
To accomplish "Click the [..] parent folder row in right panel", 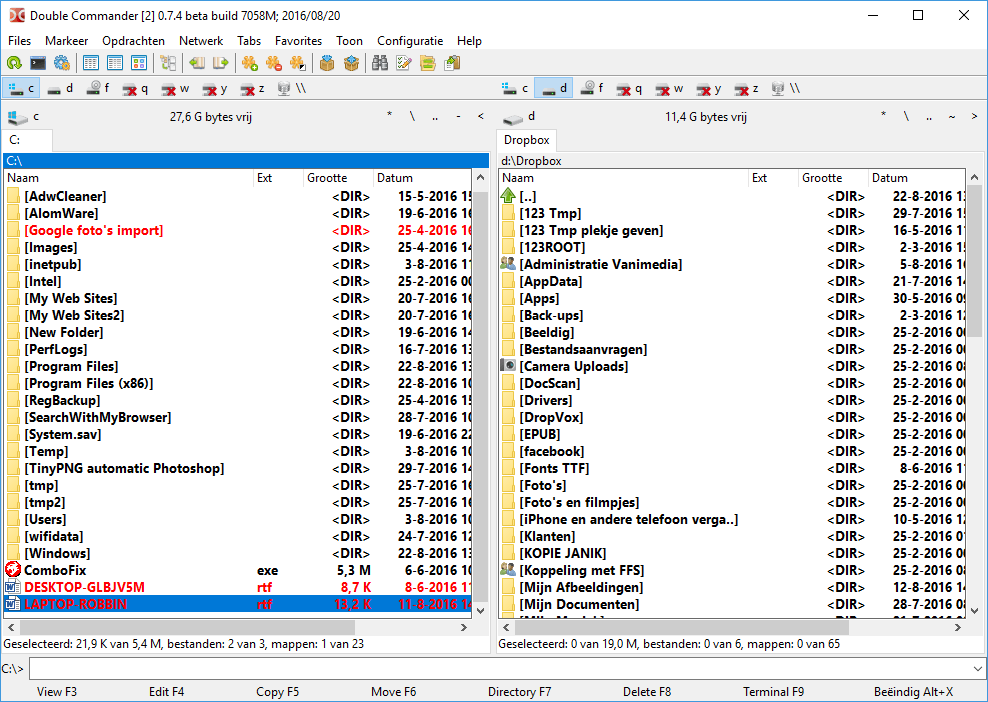I will point(732,196).
